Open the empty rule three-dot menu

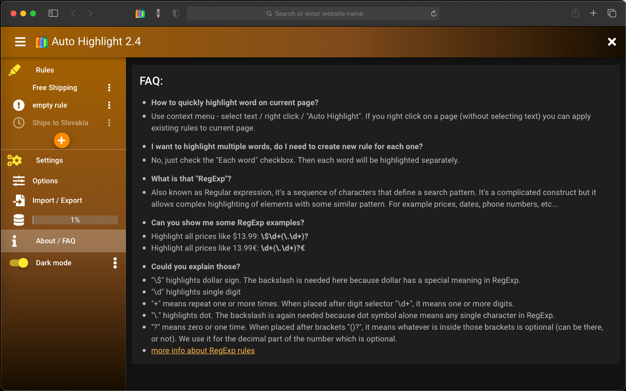[109, 105]
